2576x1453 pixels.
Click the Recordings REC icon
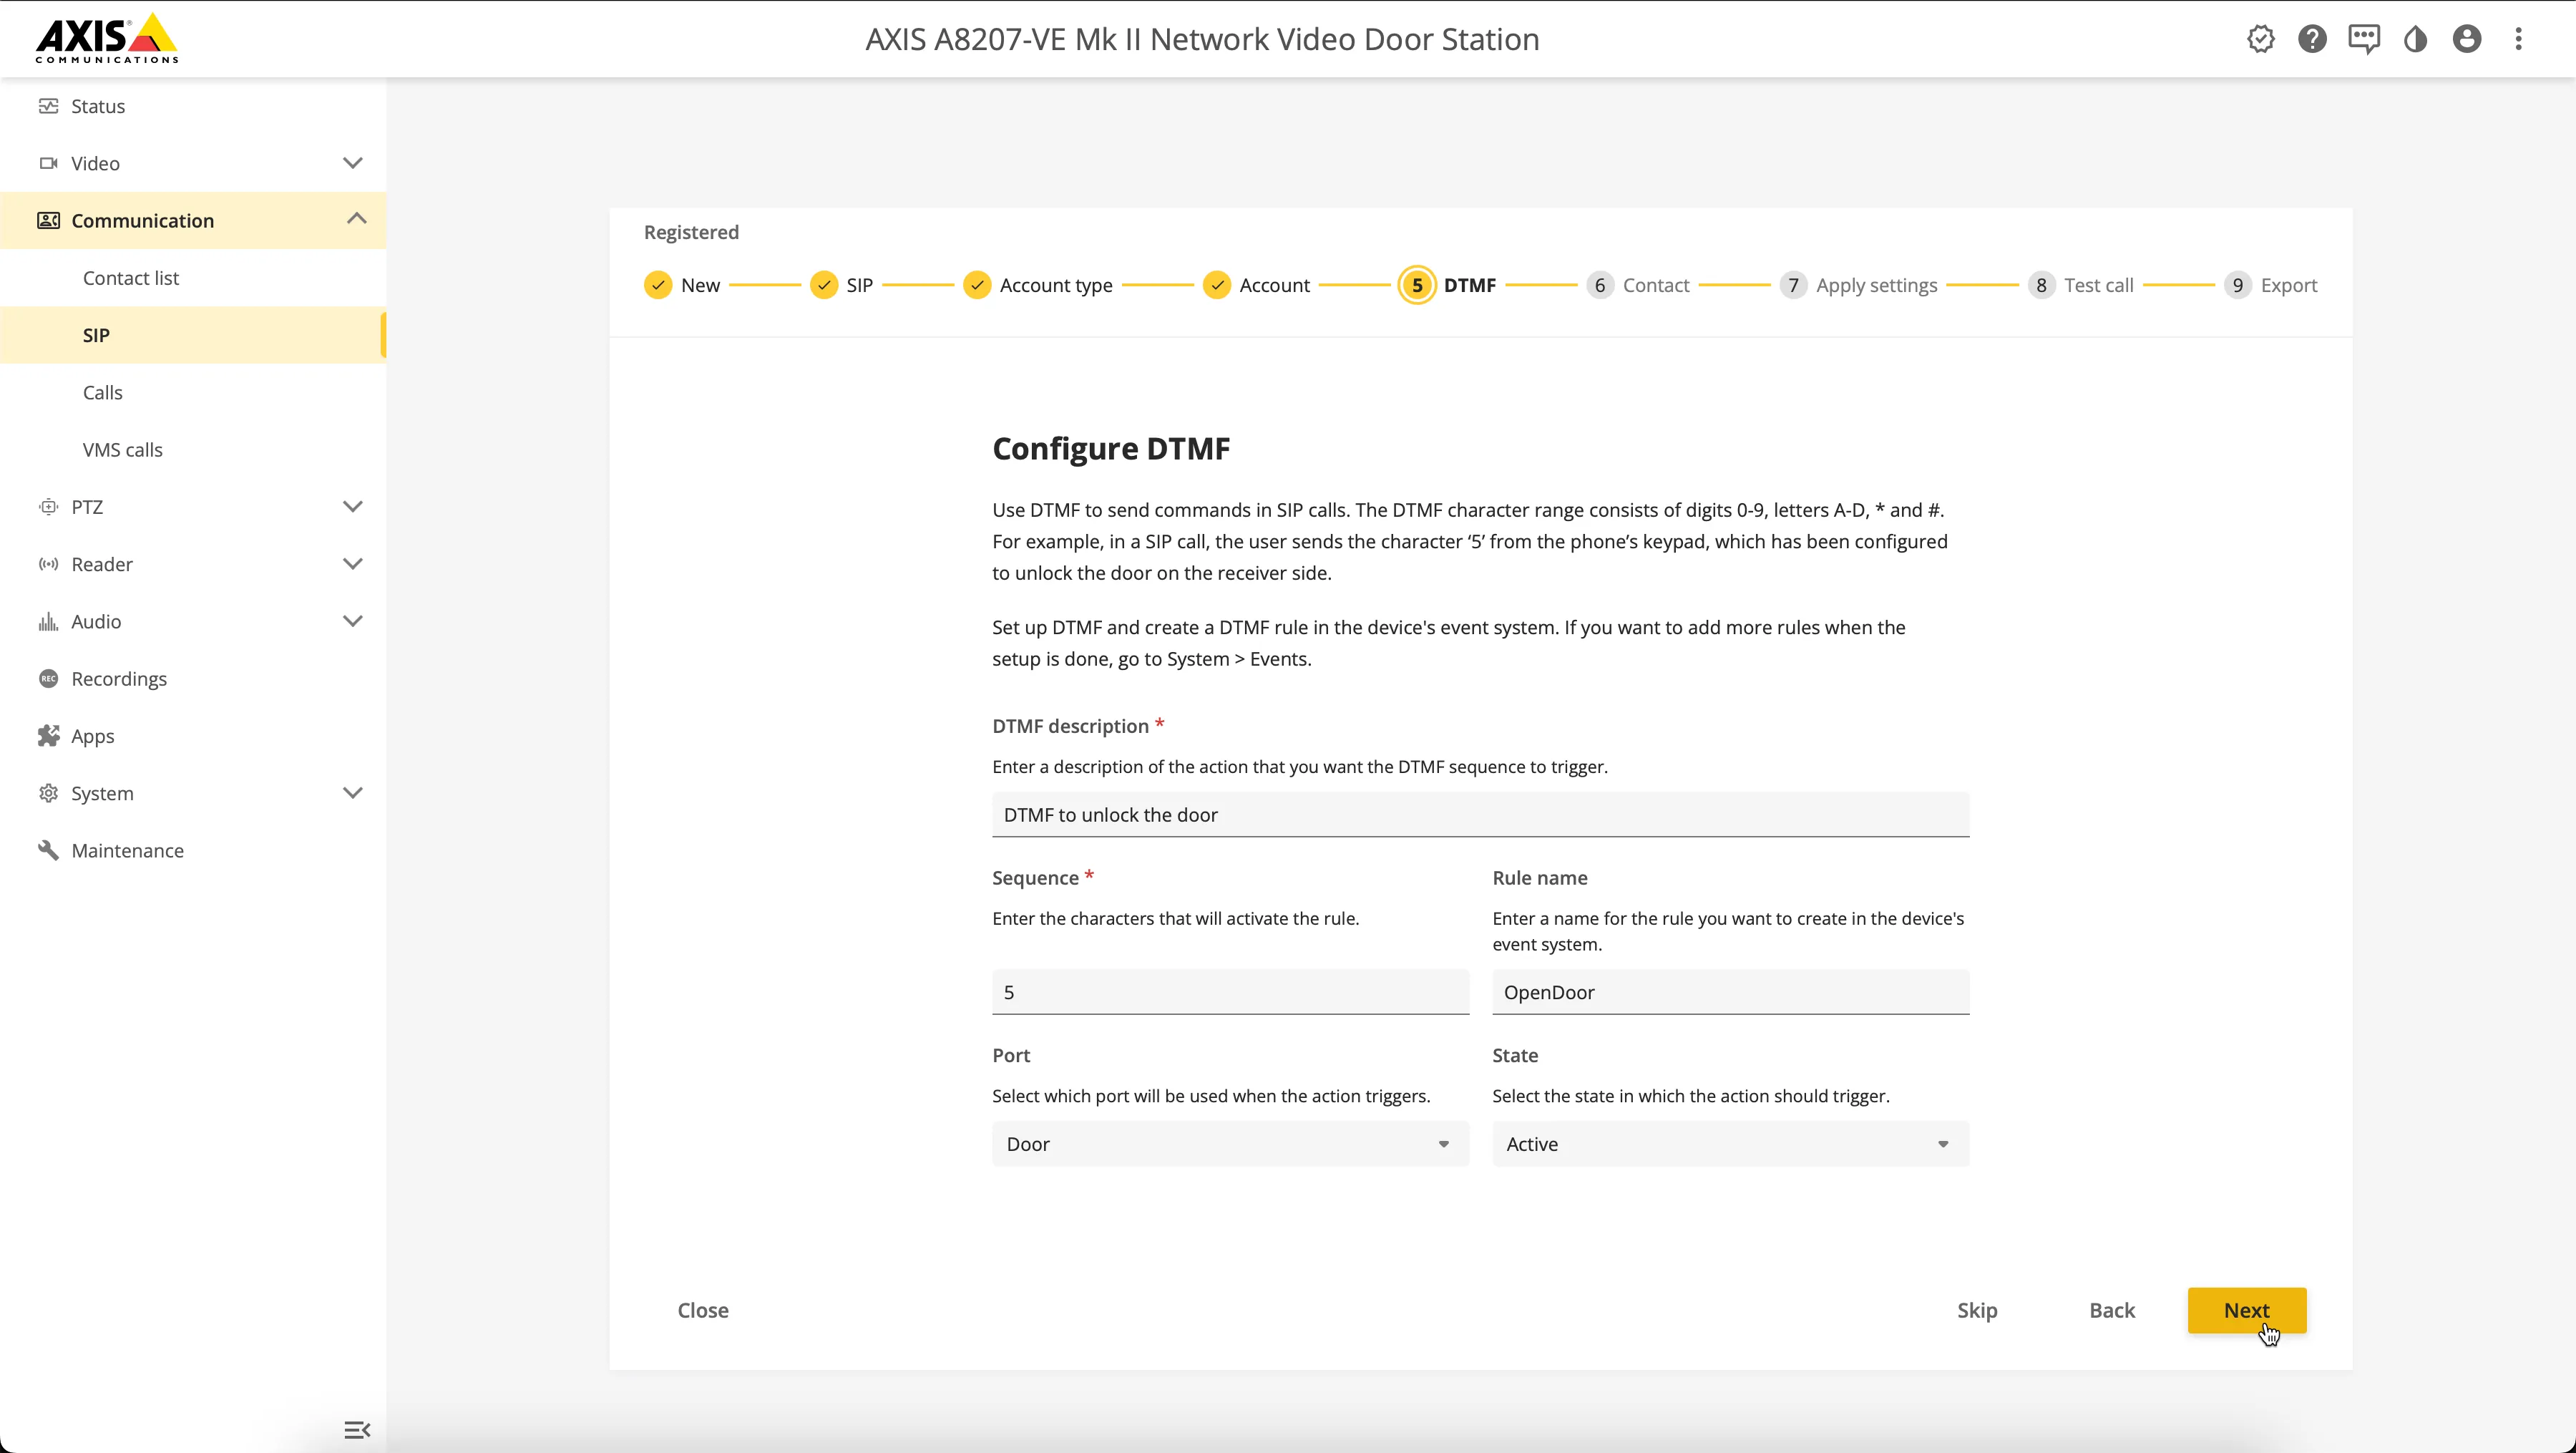(x=48, y=678)
